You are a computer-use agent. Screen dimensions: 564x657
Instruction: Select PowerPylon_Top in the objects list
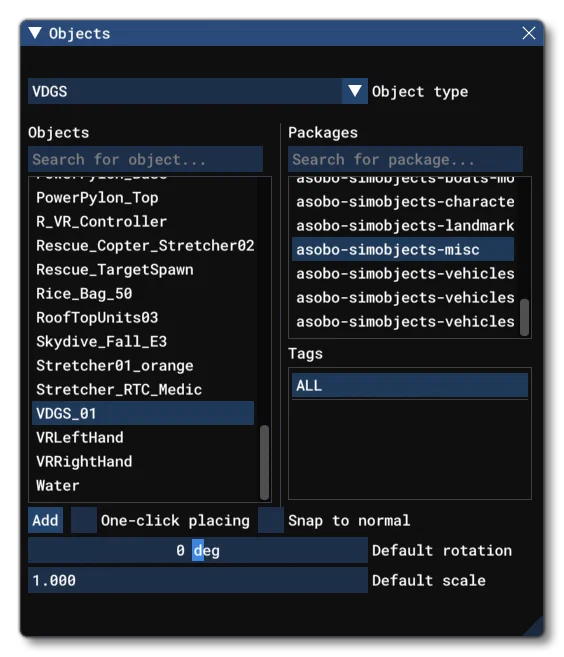point(143,198)
